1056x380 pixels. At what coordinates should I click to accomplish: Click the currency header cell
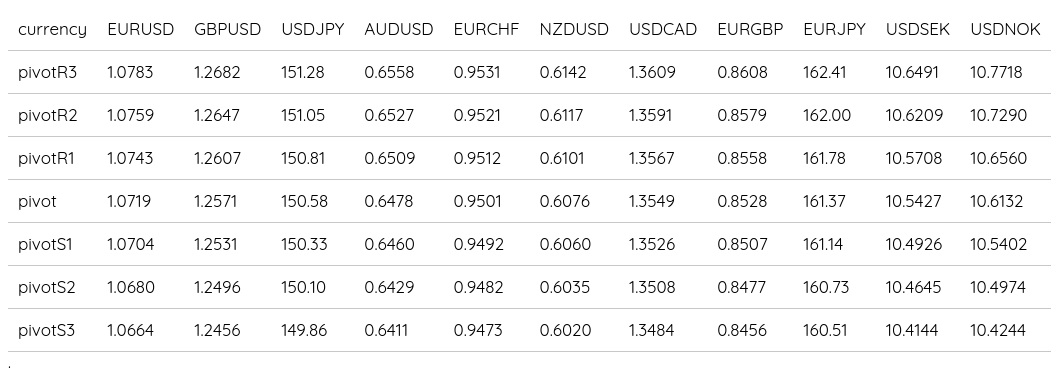pos(53,30)
